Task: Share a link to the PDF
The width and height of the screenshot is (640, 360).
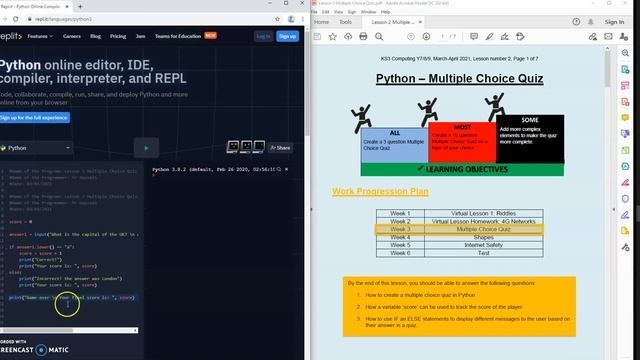Action: click(x=593, y=37)
